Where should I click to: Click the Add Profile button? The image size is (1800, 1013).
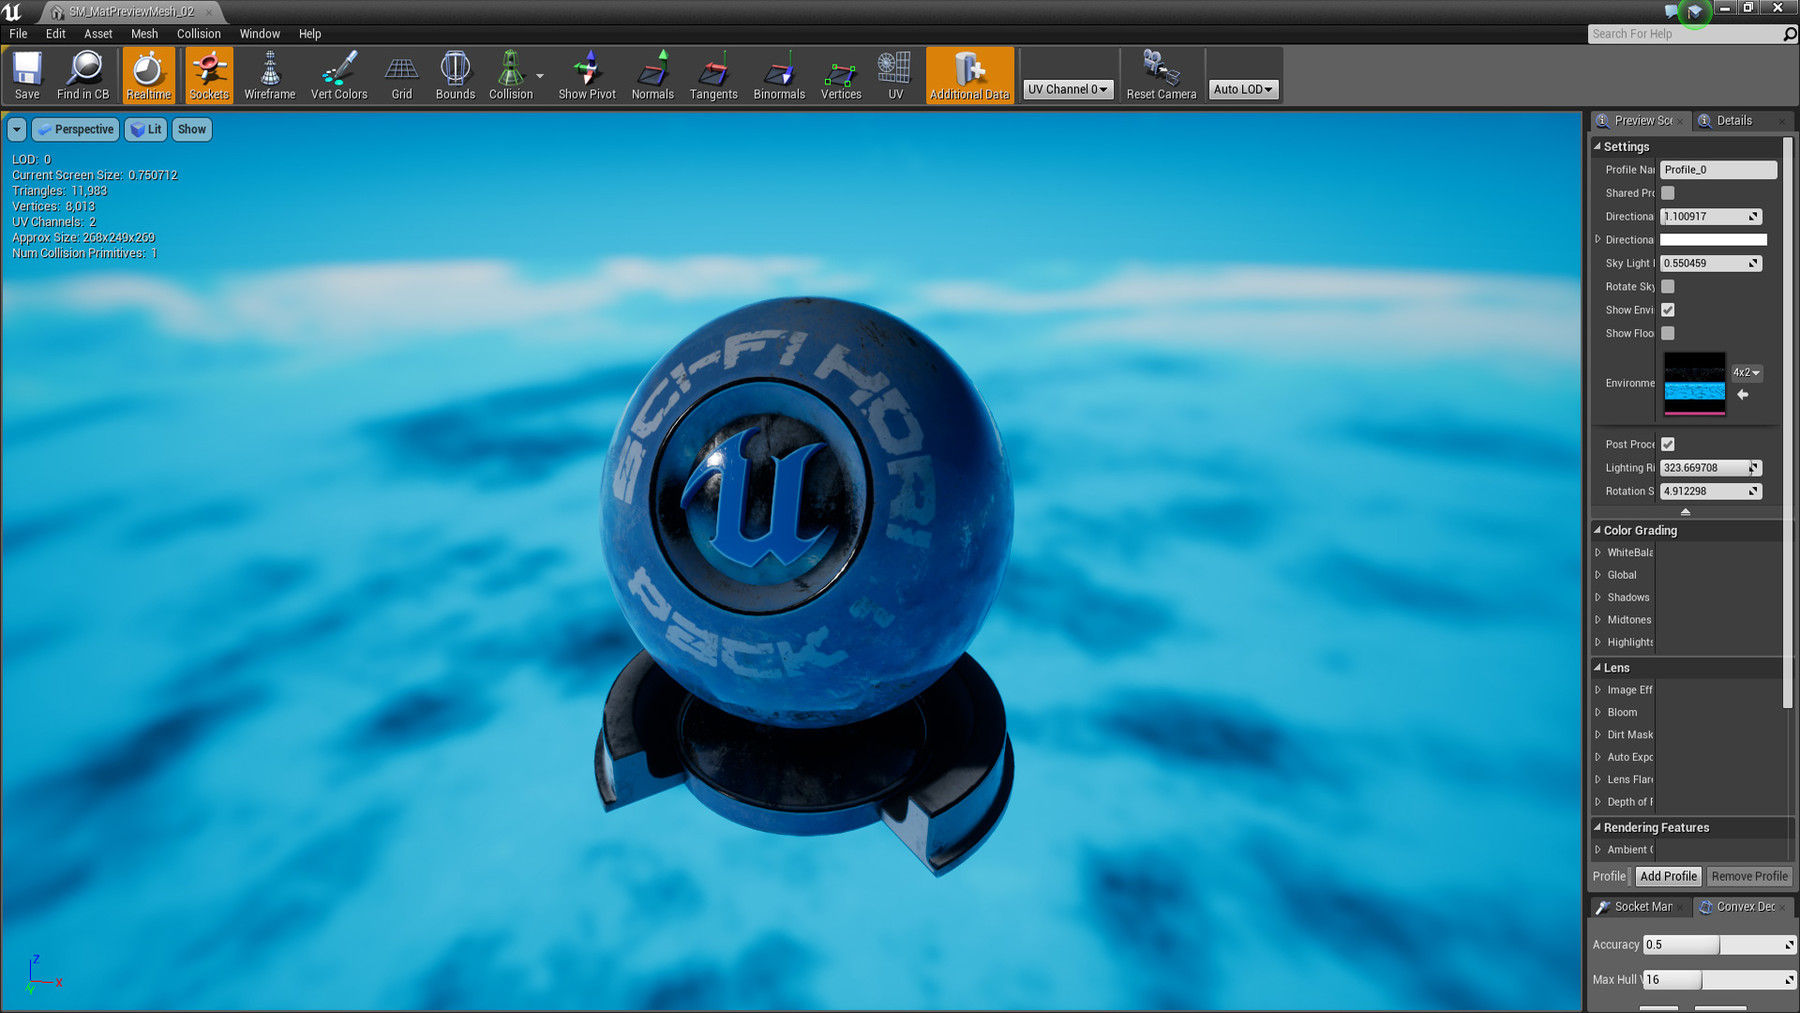click(x=1668, y=876)
